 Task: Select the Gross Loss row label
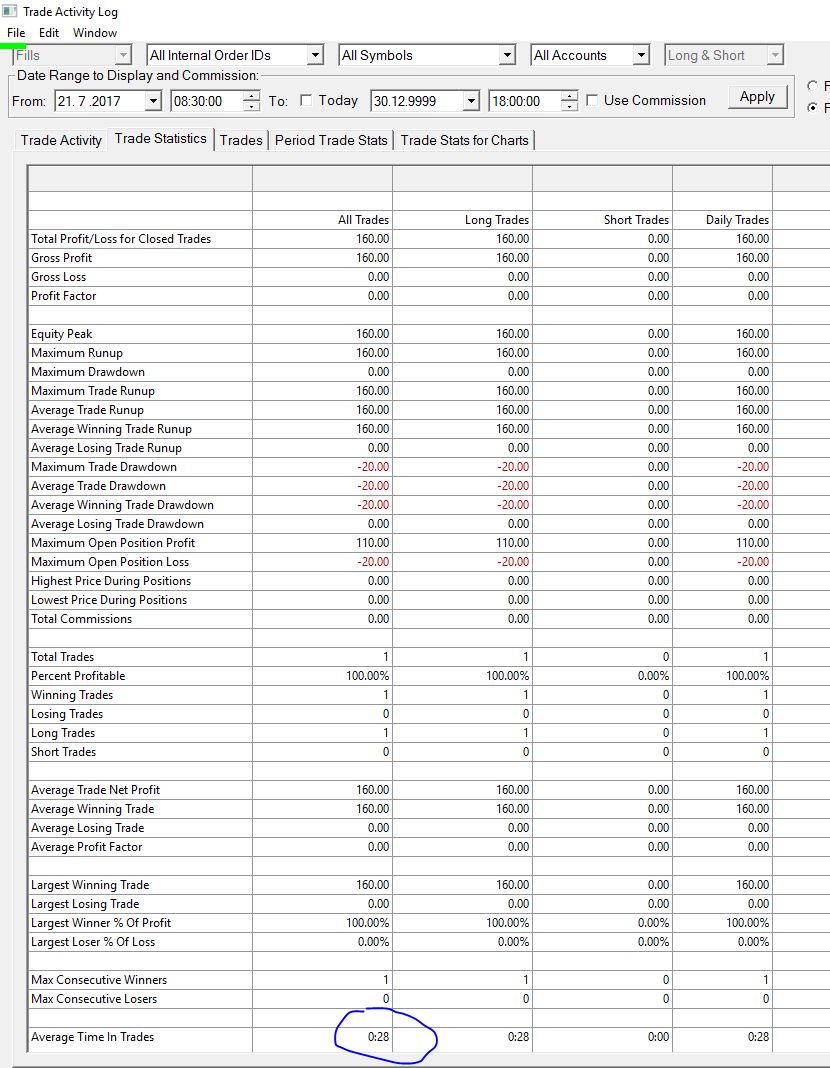coord(59,277)
